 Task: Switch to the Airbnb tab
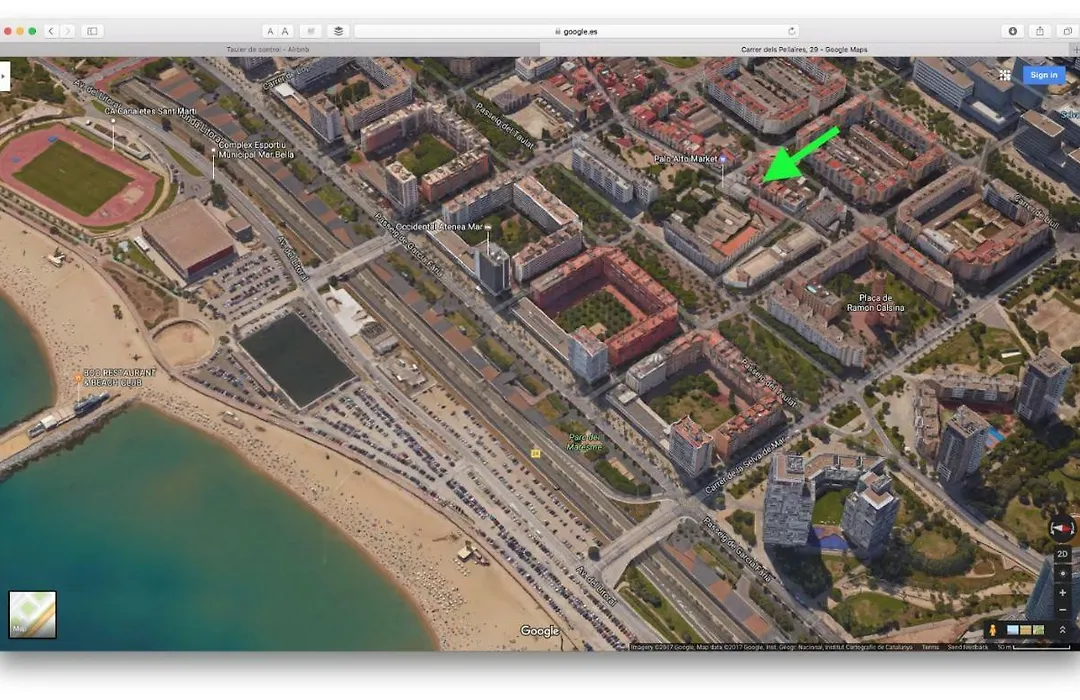pyautogui.click(x=269, y=50)
